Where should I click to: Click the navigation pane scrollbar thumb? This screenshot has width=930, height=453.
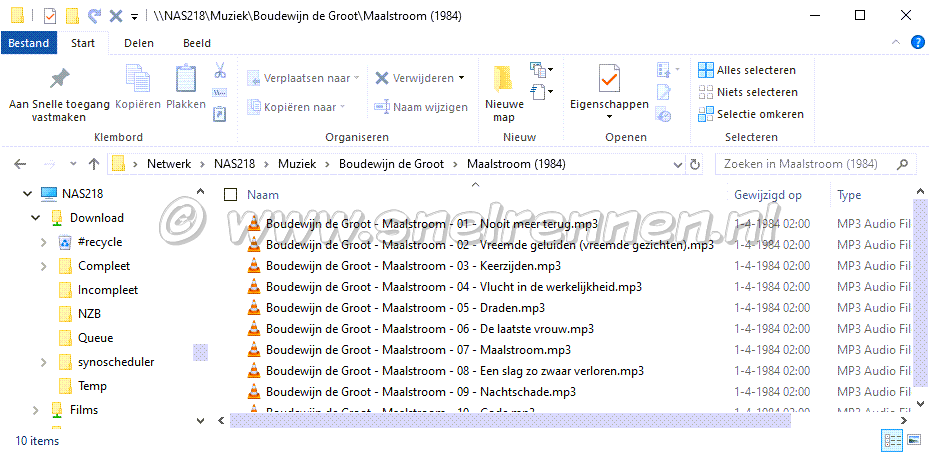[x=200, y=352]
